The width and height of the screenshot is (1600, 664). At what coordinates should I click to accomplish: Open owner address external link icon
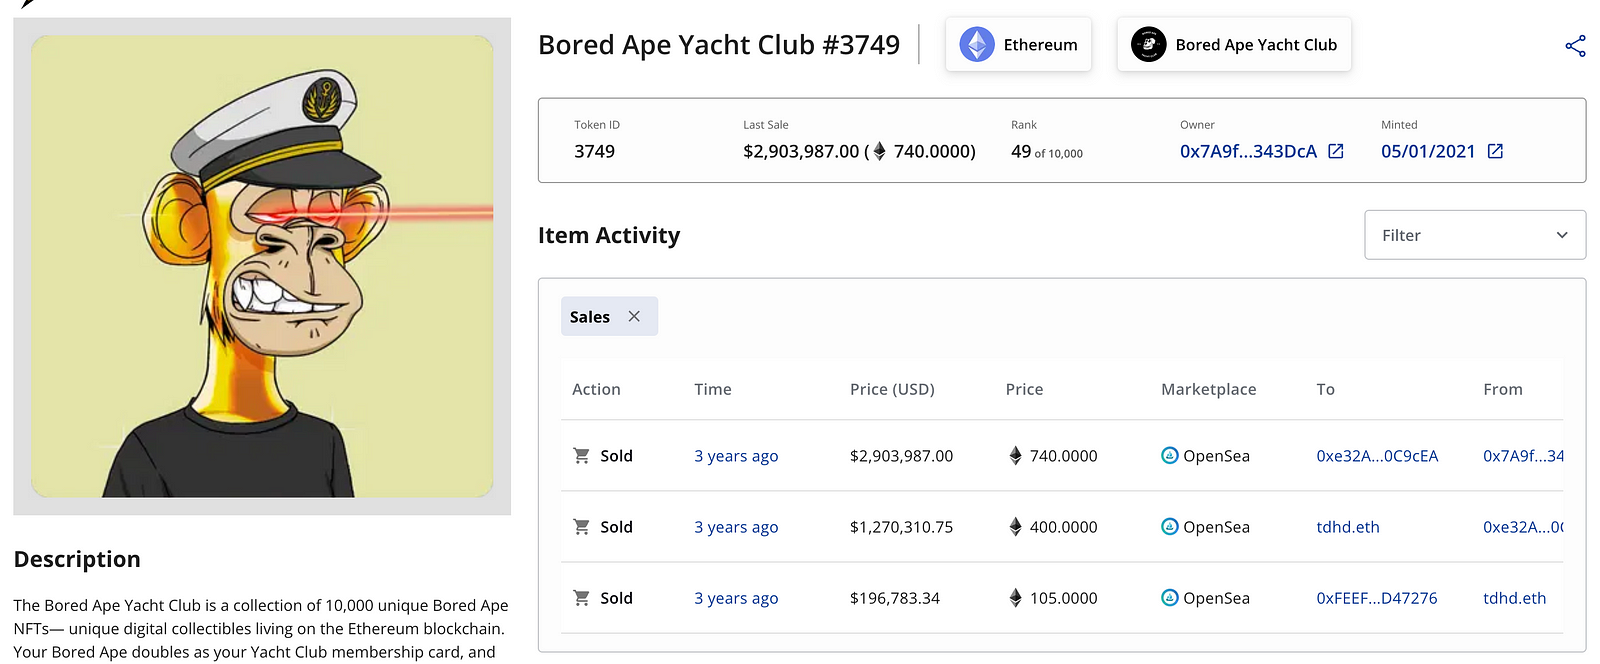(x=1336, y=151)
